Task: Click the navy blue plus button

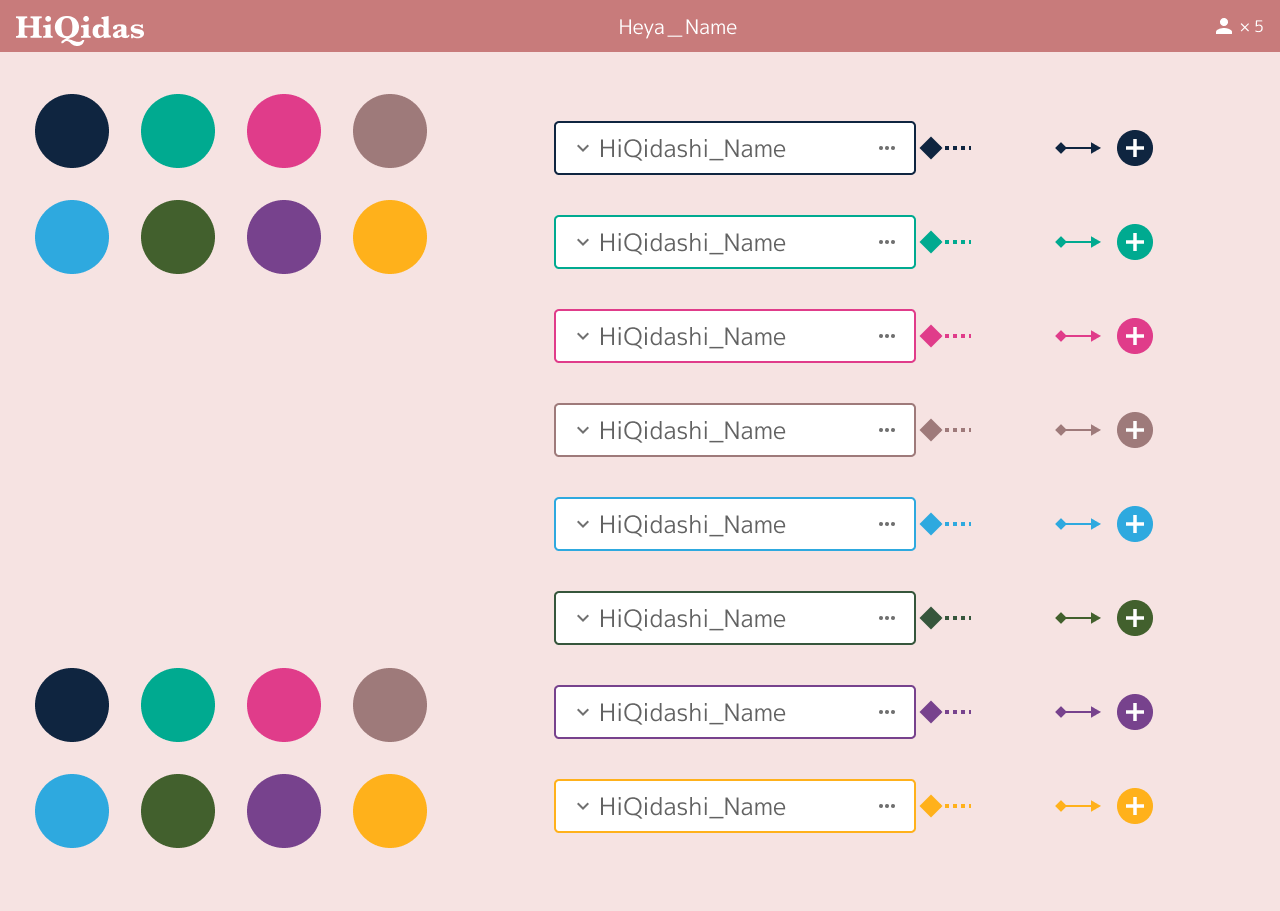Action: (1135, 148)
